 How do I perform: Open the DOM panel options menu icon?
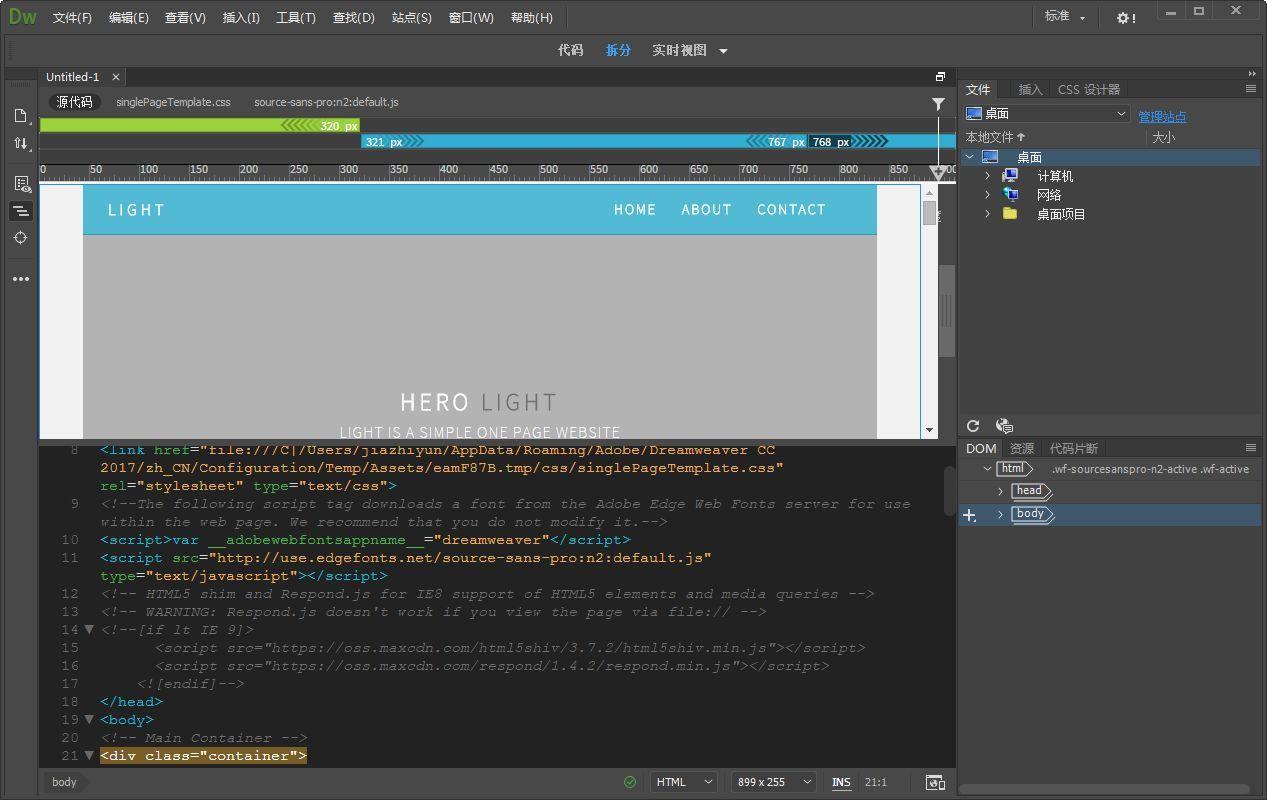[x=1250, y=448]
